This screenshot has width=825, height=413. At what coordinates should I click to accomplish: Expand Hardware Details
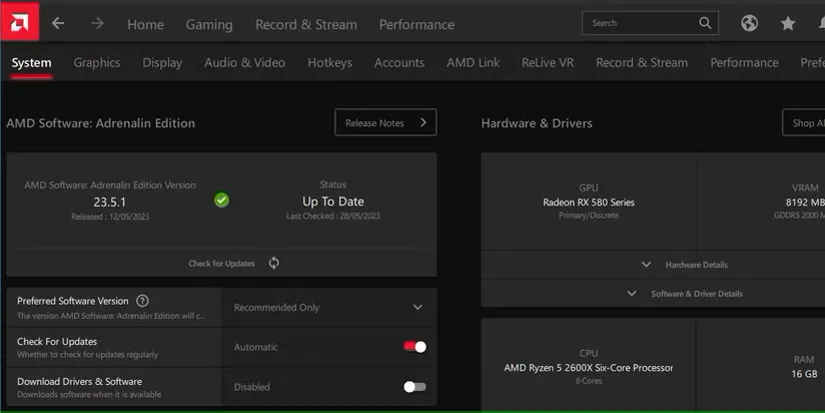tap(685, 265)
